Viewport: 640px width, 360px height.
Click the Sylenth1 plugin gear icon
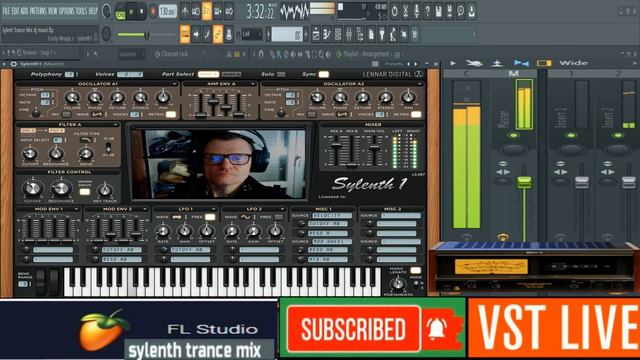click(13, 64)
